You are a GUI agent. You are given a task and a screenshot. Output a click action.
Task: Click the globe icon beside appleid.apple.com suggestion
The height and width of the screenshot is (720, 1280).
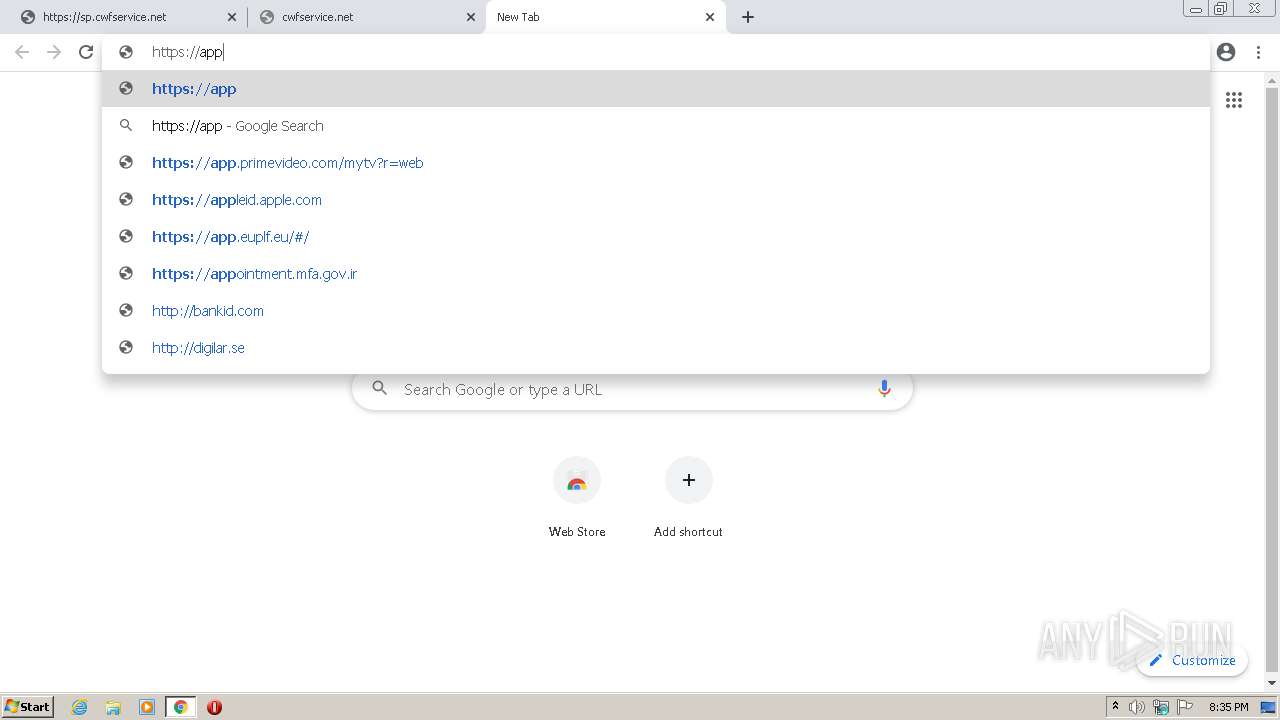(x=126, y=199)
